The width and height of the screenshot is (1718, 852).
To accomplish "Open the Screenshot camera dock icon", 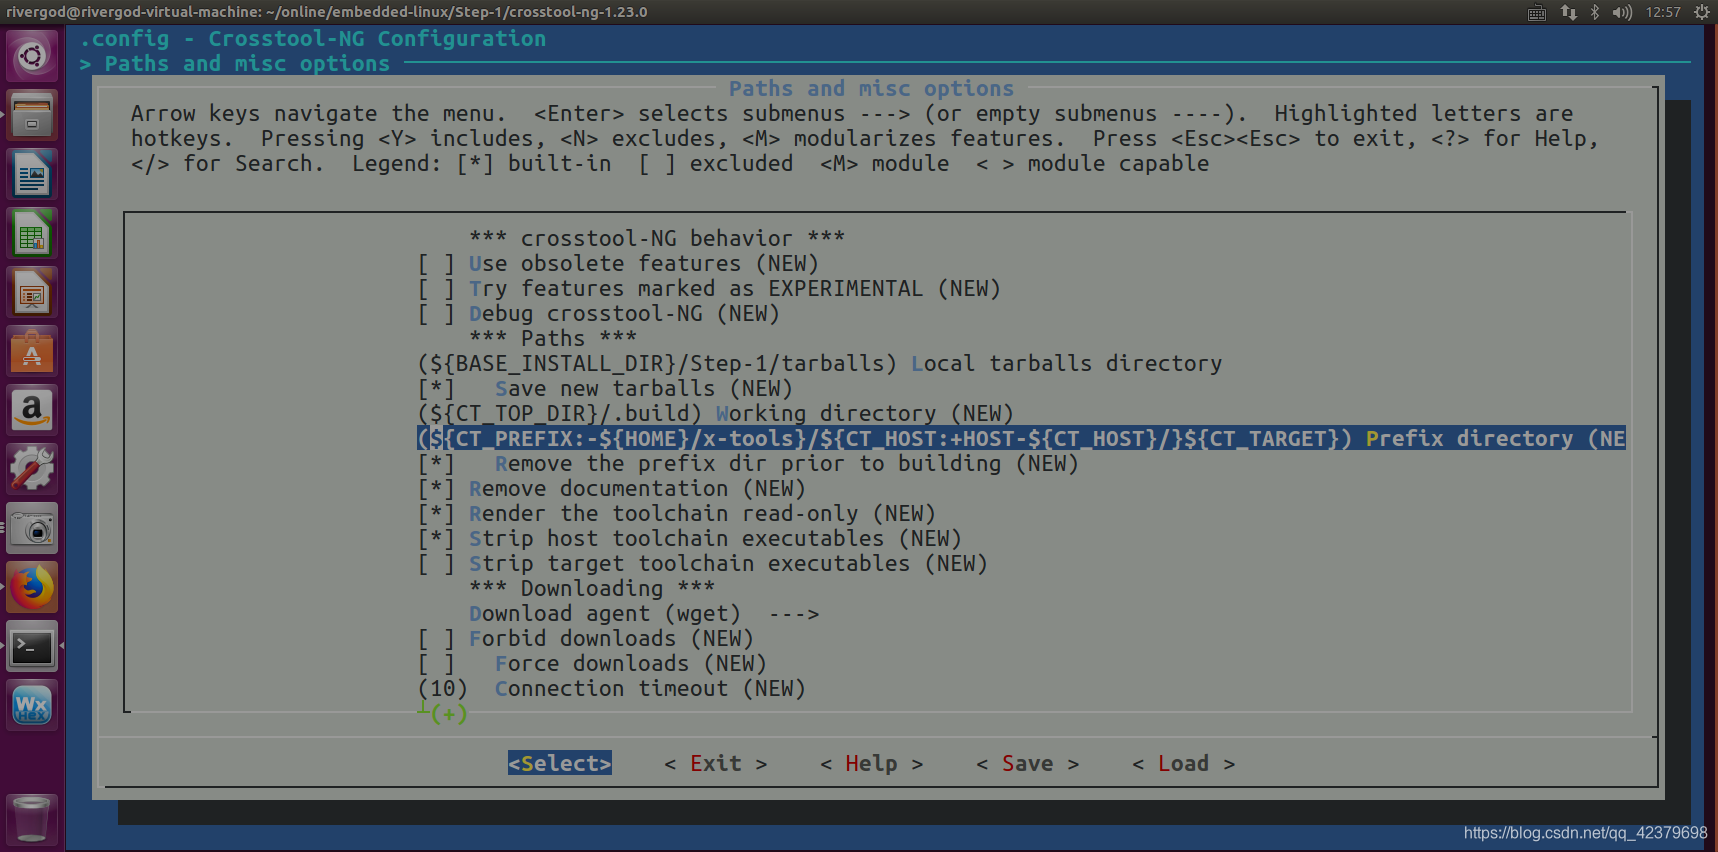I will click(32, 528).
